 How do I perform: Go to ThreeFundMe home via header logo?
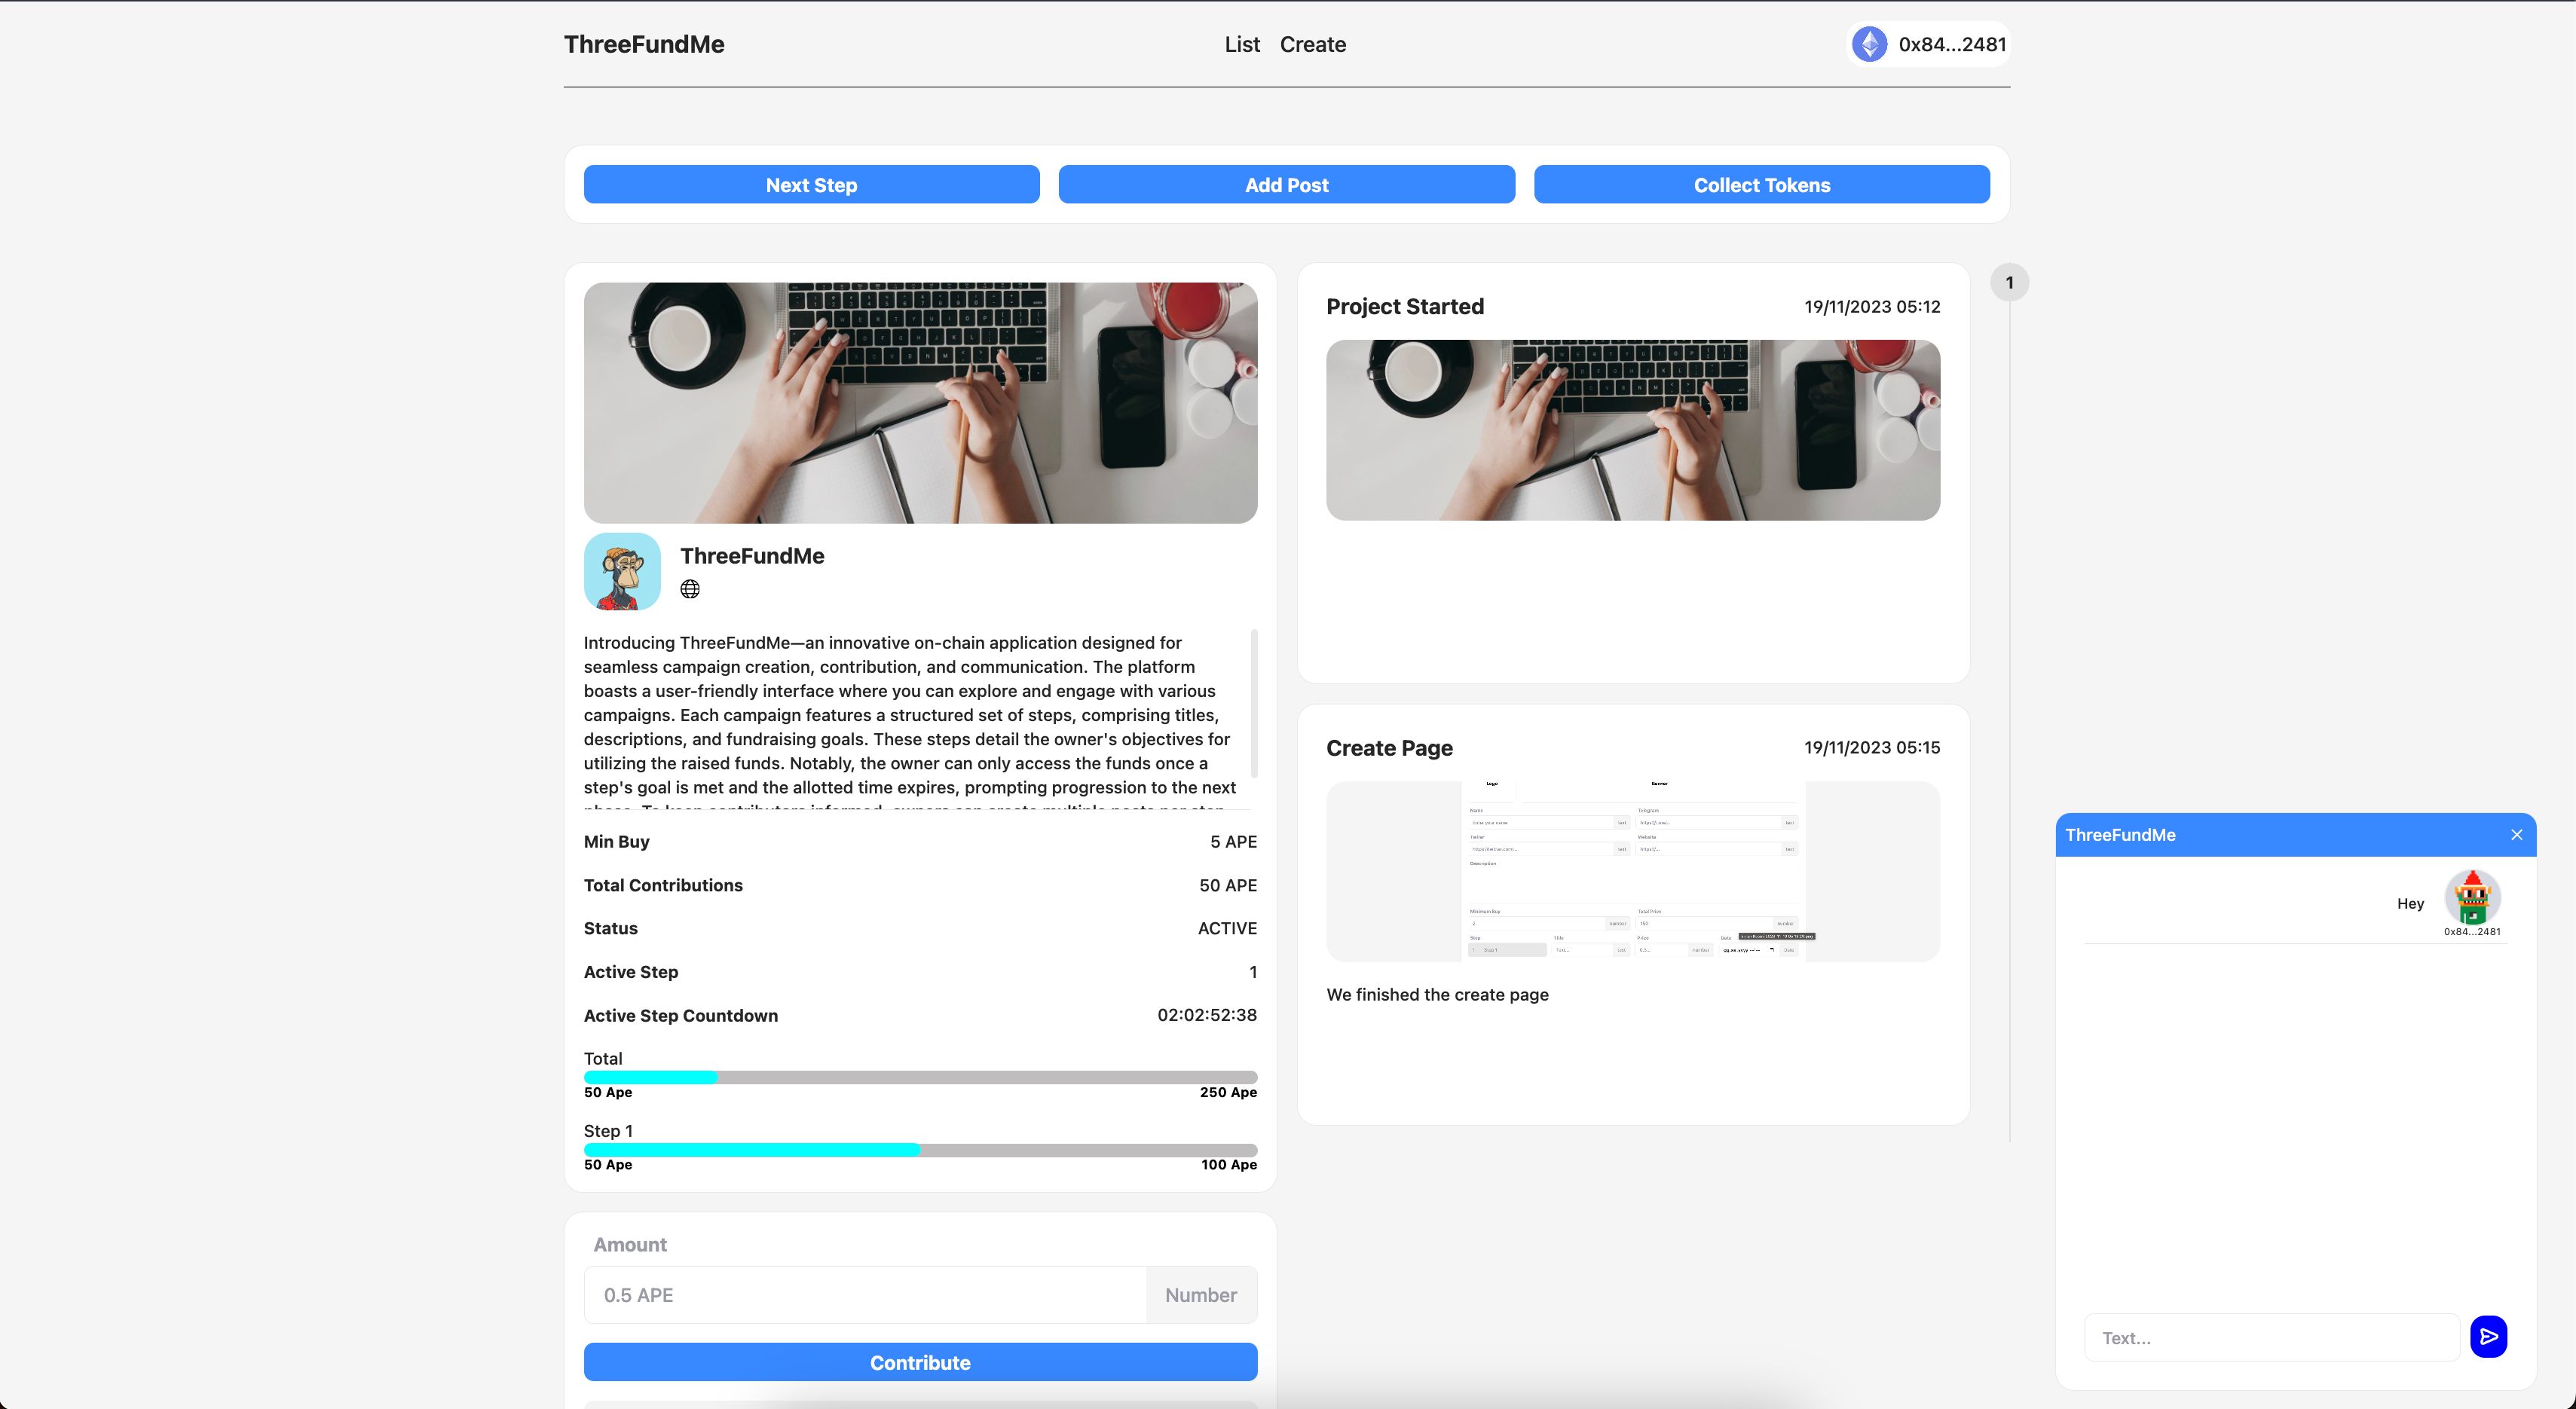pyautogui.click(x=644, y=44)
